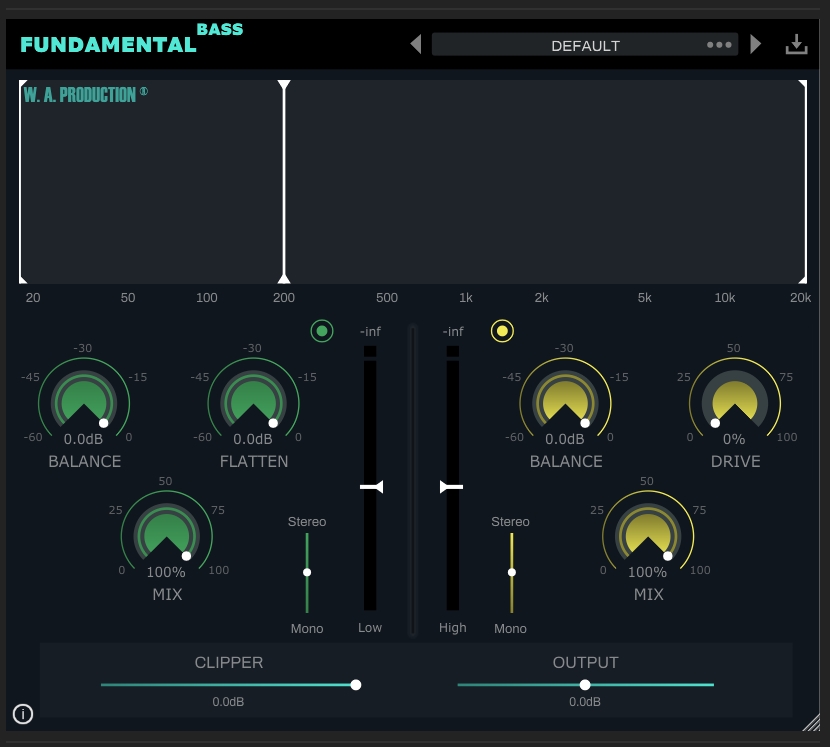Click the Low meter -inf readout
The width and height of the screenshot is (830, 747).
coord(370,332)
